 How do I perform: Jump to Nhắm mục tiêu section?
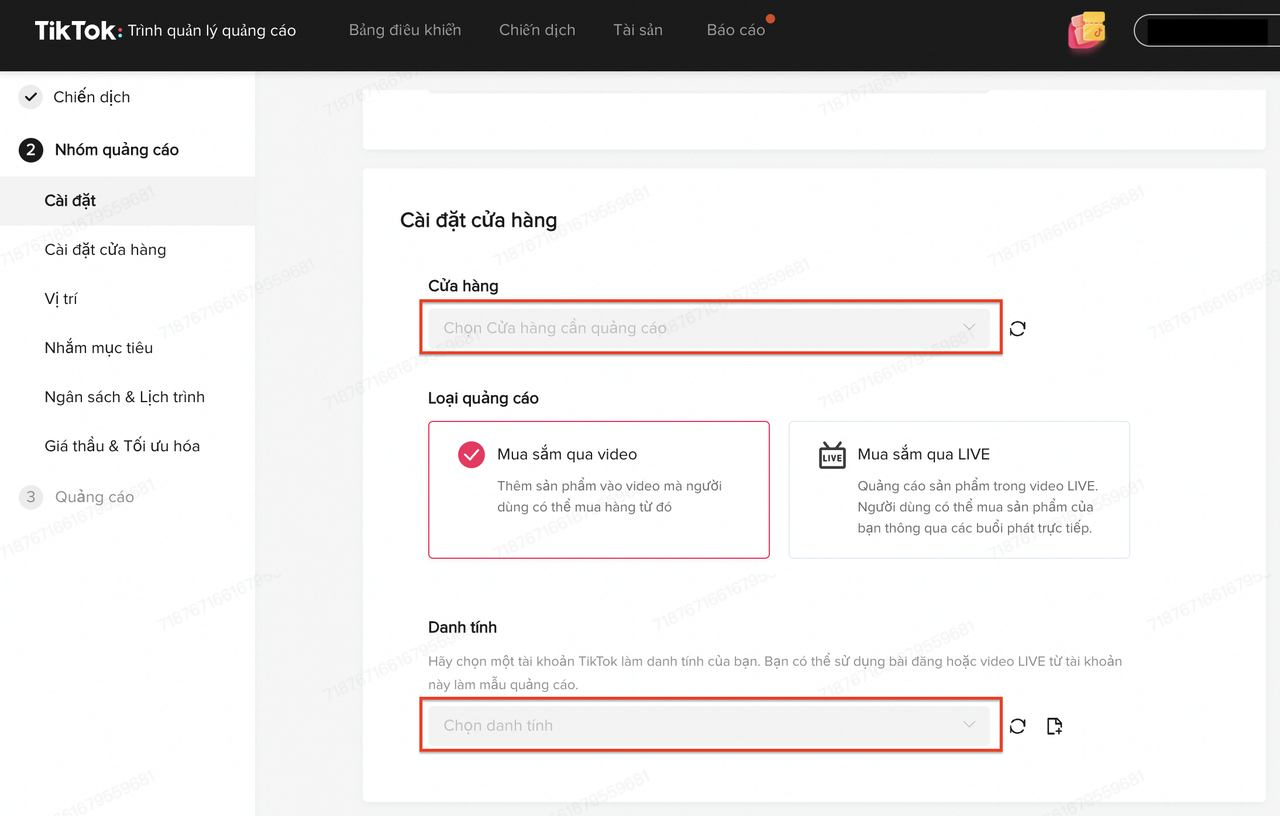[x=98, y=348]
